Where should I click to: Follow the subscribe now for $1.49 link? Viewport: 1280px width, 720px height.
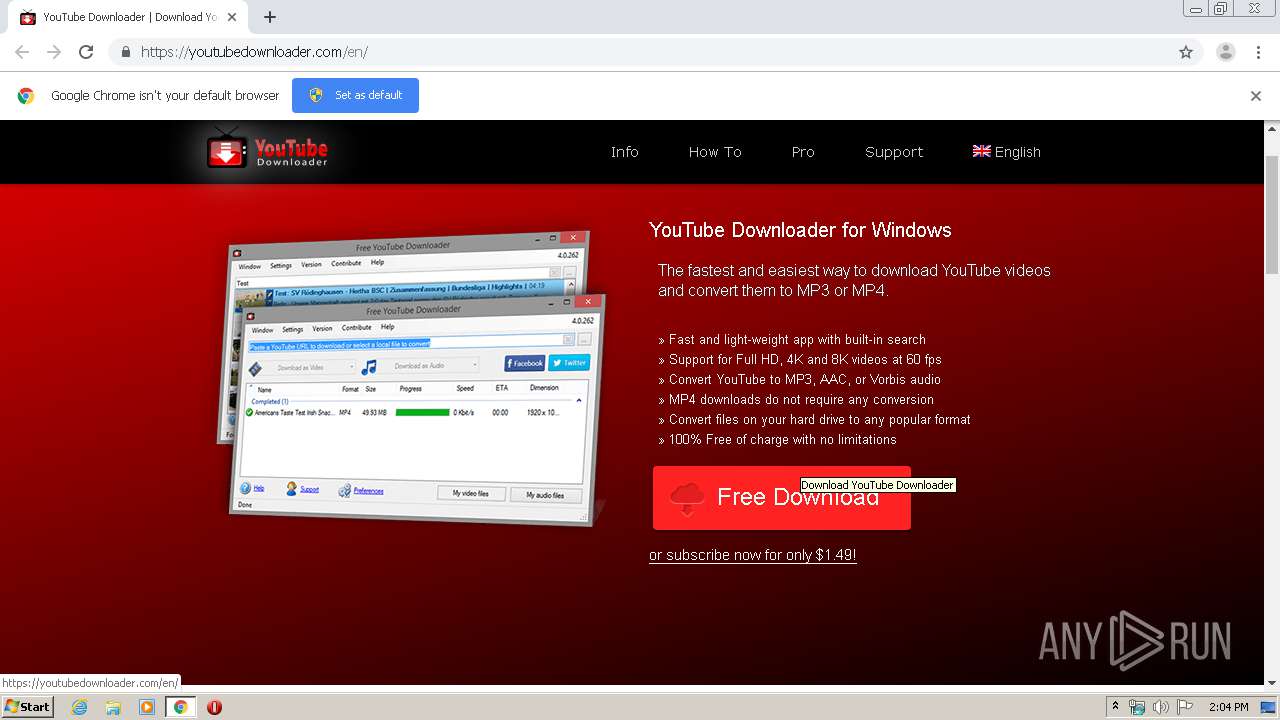753,555
